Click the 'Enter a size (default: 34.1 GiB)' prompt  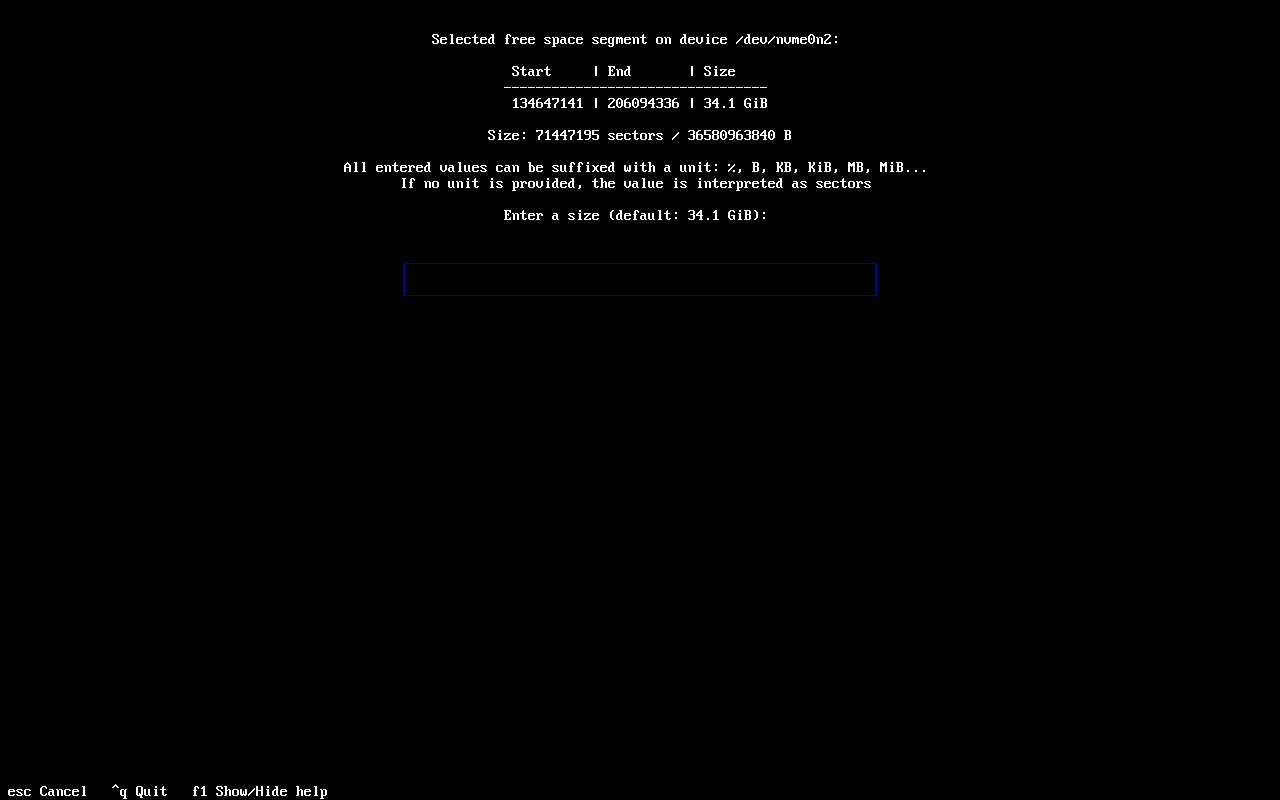[636, 215]
